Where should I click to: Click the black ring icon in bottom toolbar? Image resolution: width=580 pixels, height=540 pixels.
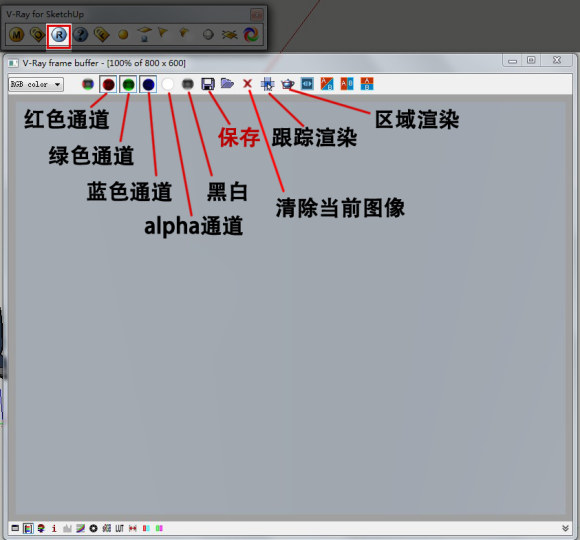[93, 528]
